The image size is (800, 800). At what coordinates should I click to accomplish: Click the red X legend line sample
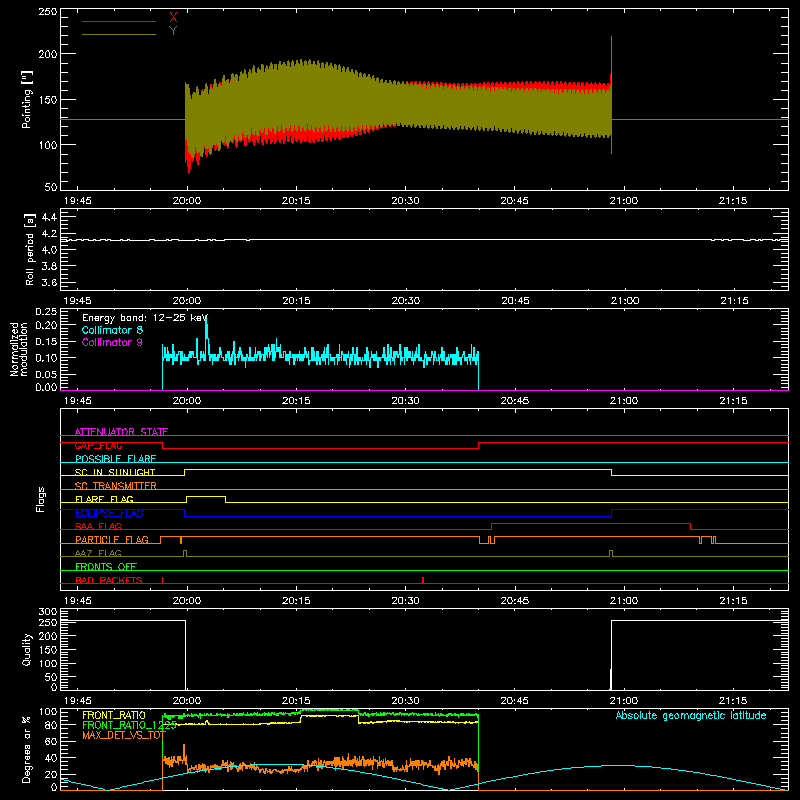tap(119, 21)
